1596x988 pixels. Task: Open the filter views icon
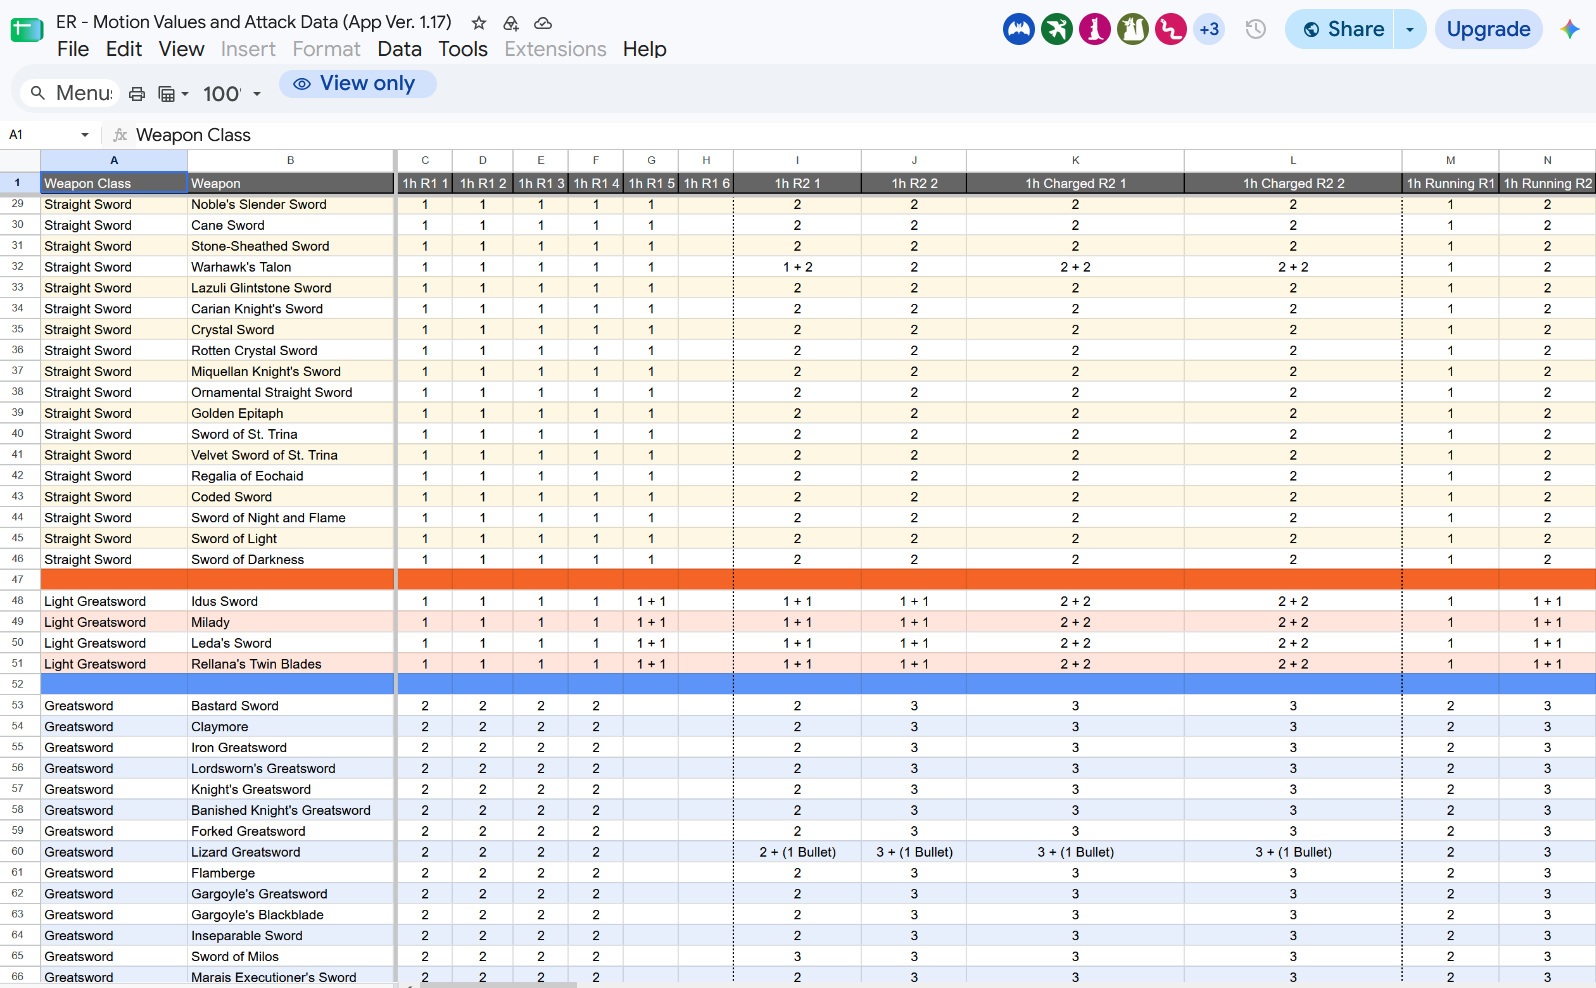click(167, 94)
